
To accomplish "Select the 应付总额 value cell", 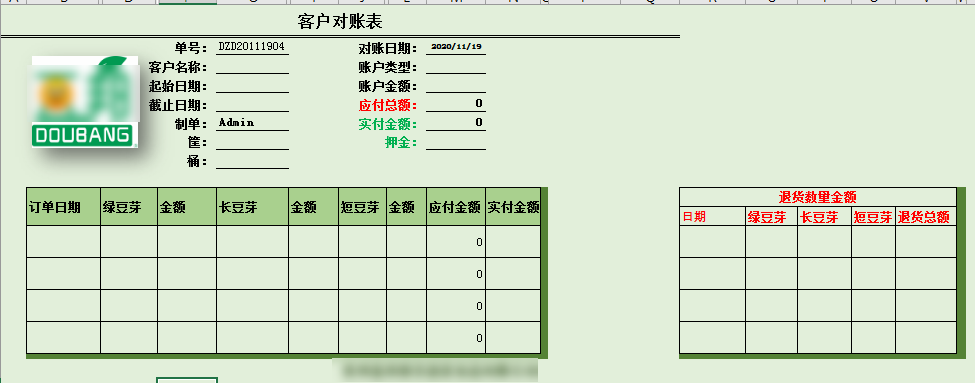I will pos(456,104).
